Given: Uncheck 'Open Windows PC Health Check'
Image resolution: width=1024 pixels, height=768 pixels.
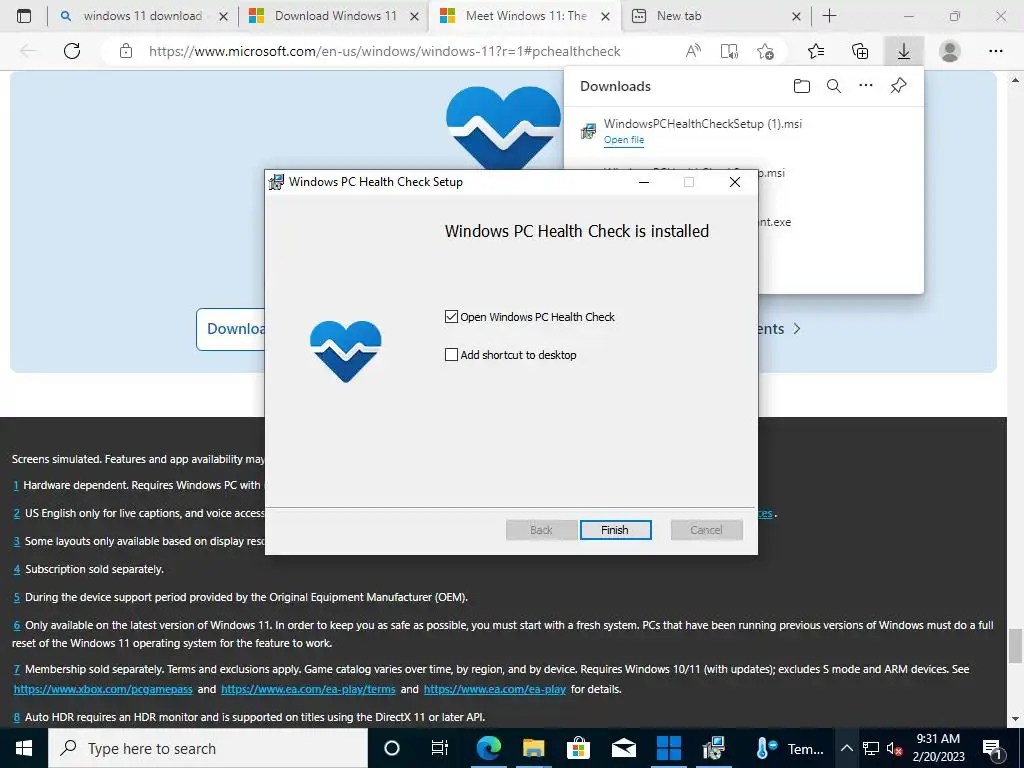Looking at the screenshot, I should (451, 317).
